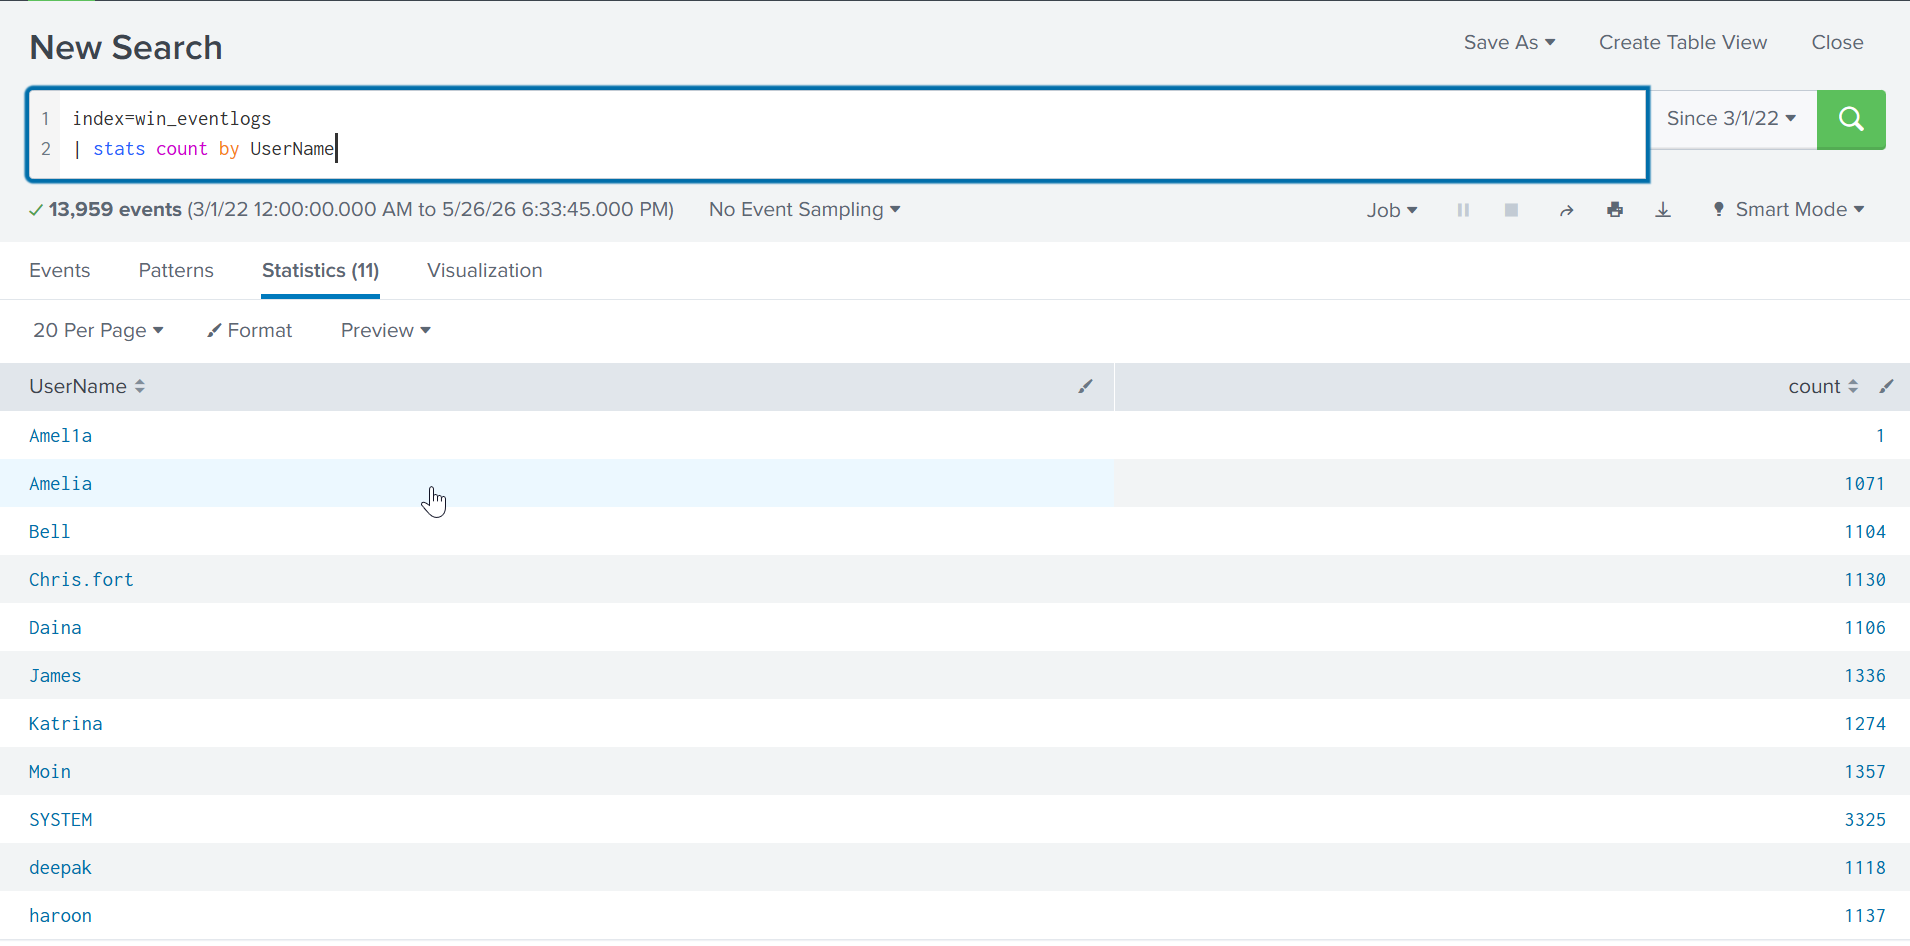Click count value 1130
The width and height of the screenshot is (1910, 946).
click(x=1865, y=579)
